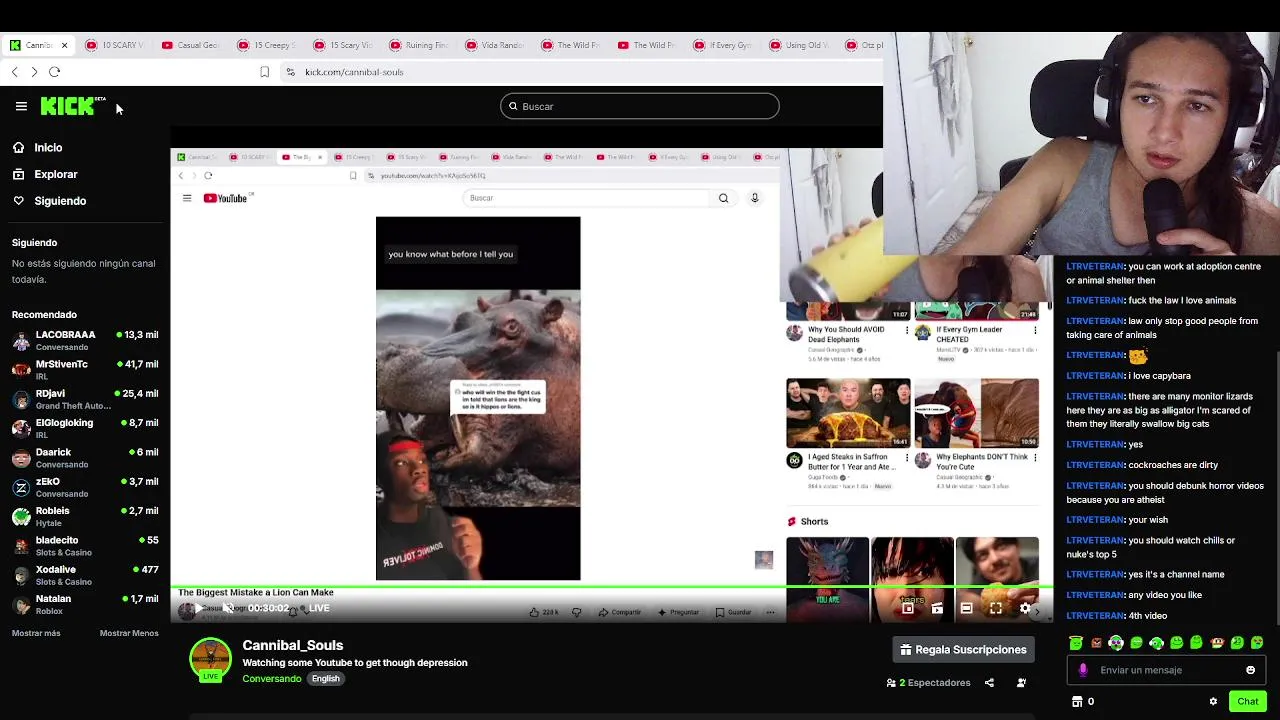Click 'Why You Should AVOID Dead Elephants' video
The height and width of the screenshot is (720, 1280).
pos(847,334)
